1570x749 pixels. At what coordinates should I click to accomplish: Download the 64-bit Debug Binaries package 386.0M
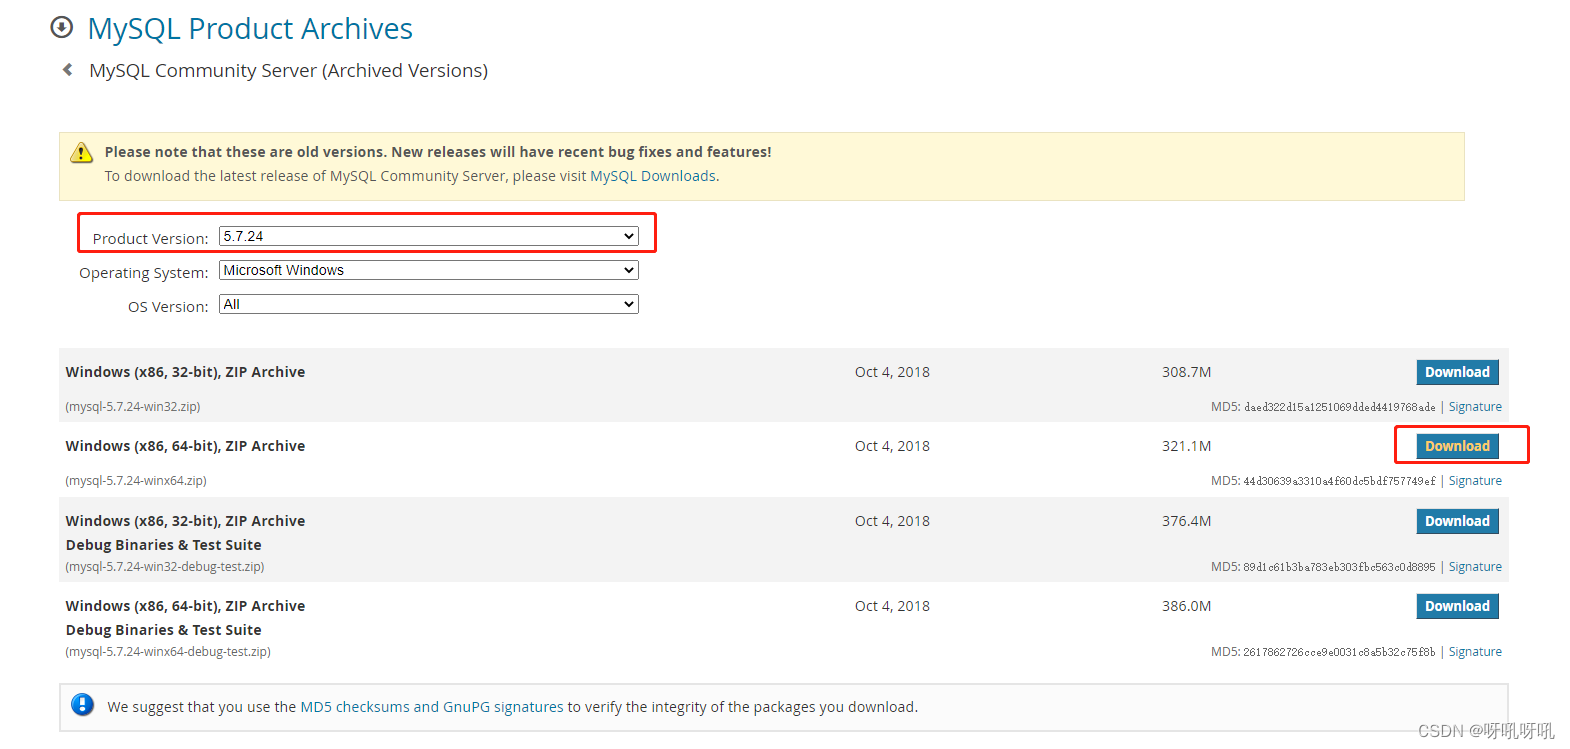pyautogui.click(x=1457, y=606)
